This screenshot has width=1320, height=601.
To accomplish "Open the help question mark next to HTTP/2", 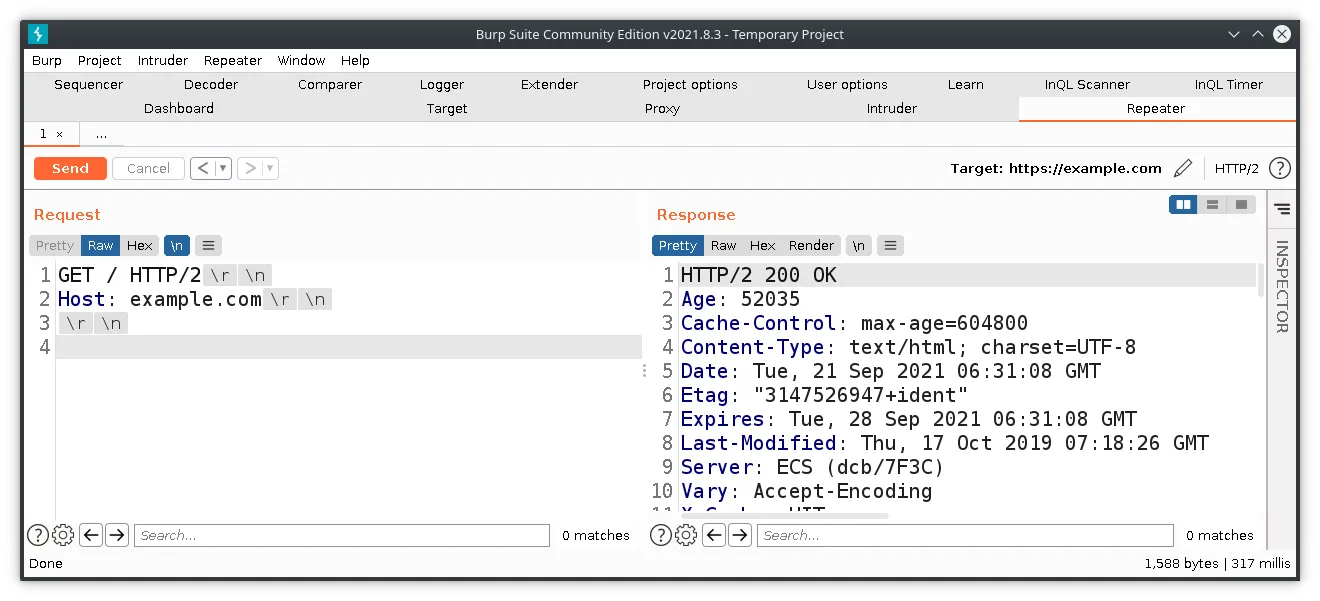I will (x=1279, y=168).
